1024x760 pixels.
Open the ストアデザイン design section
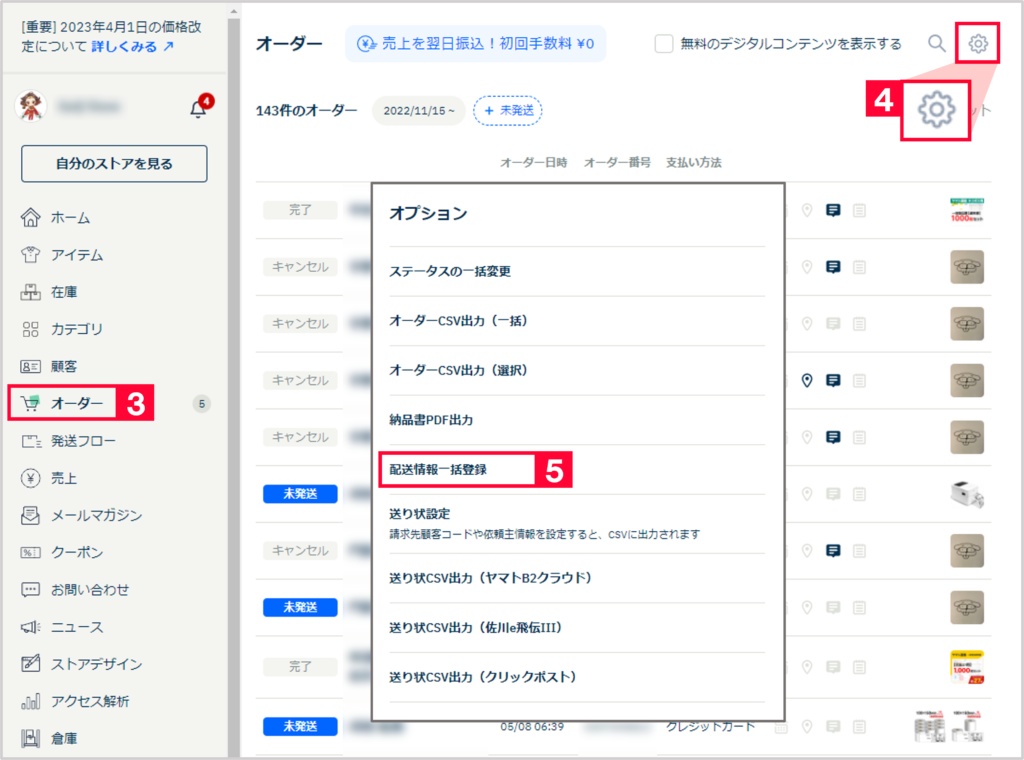[x=95, y=663]
